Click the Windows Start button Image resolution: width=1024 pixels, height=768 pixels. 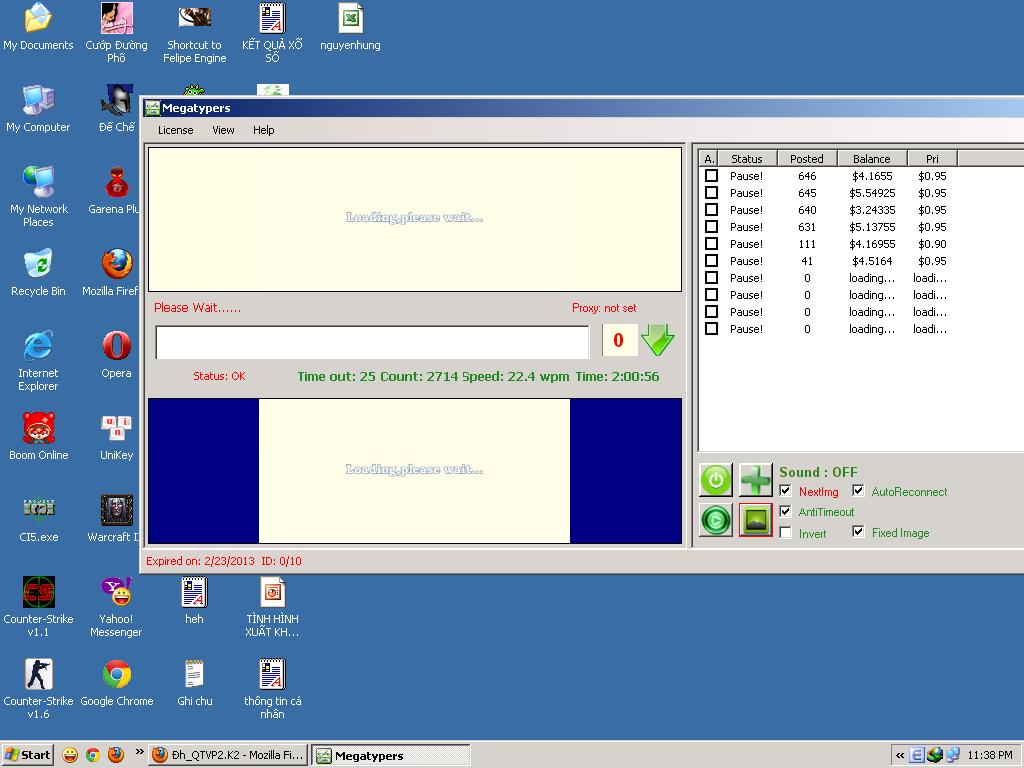coord(27,755)
